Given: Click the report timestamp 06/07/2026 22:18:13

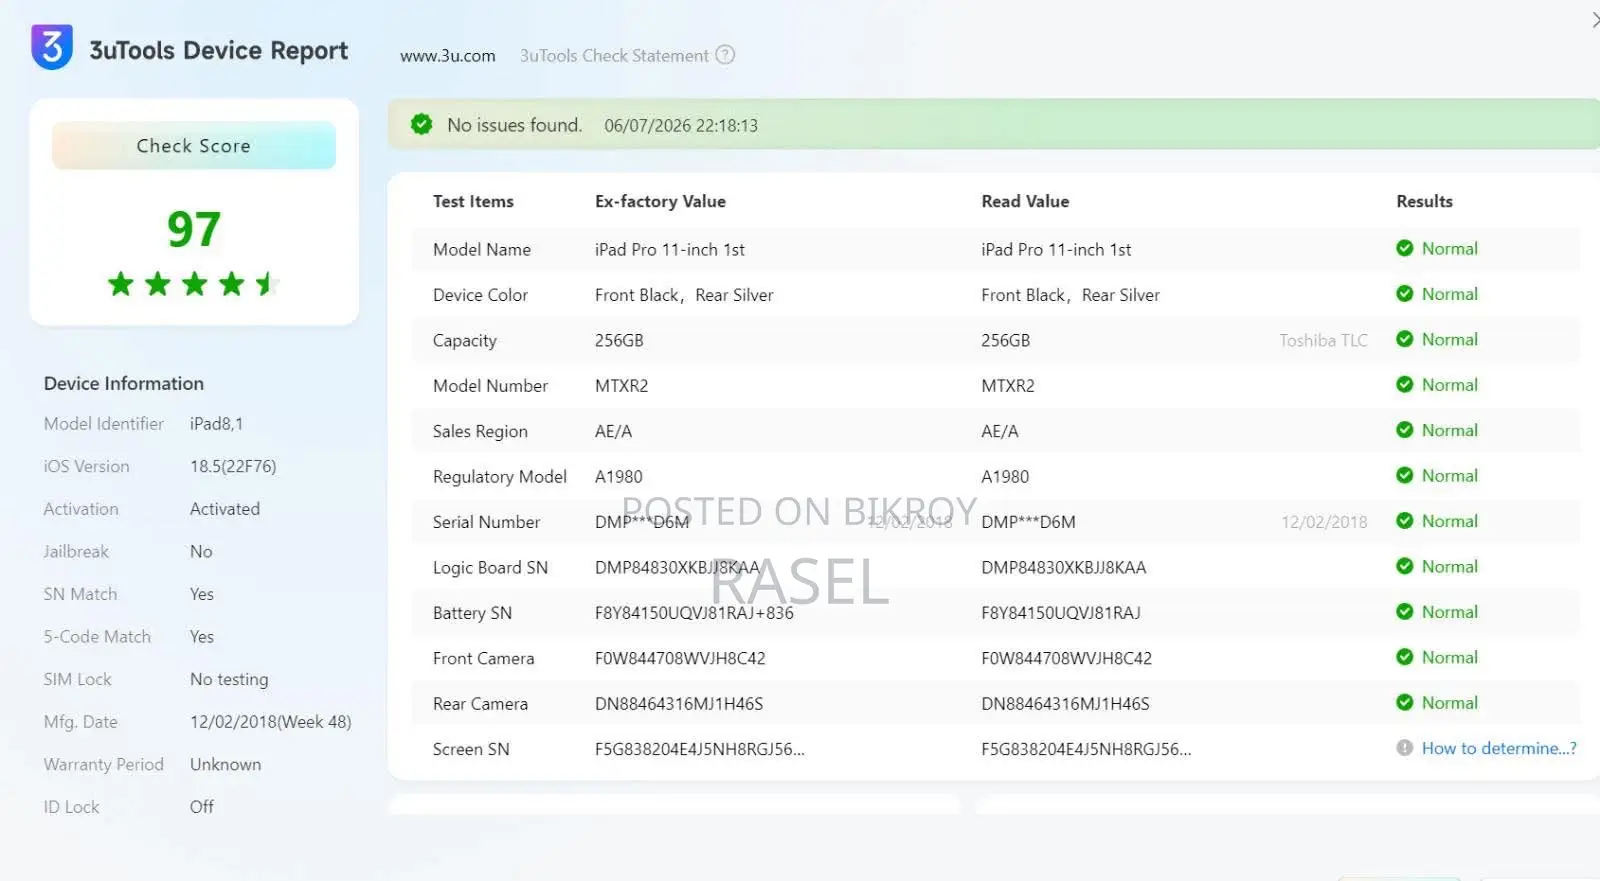Looking at the screenshot, I should (681, 125).
